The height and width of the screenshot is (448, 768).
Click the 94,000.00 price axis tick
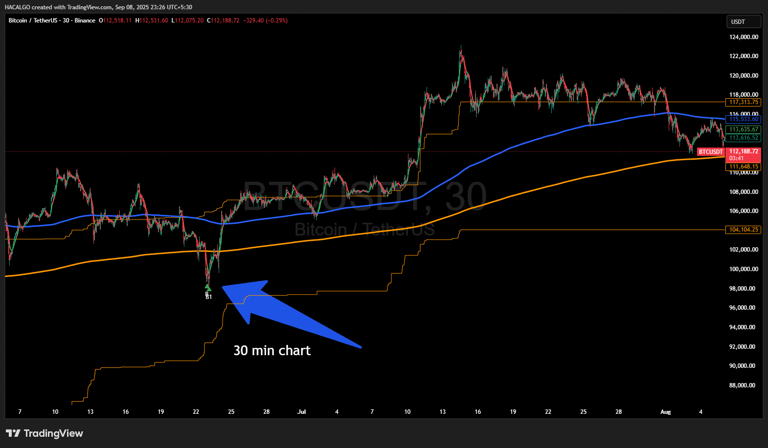click(744, 327)
